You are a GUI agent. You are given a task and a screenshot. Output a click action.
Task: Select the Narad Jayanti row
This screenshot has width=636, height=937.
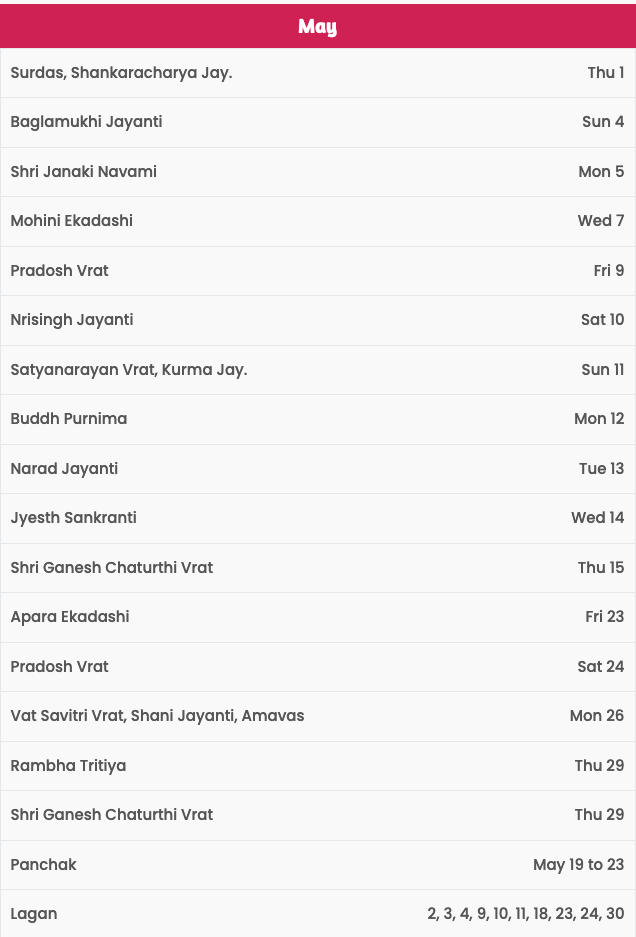click(x=317, y=468)
